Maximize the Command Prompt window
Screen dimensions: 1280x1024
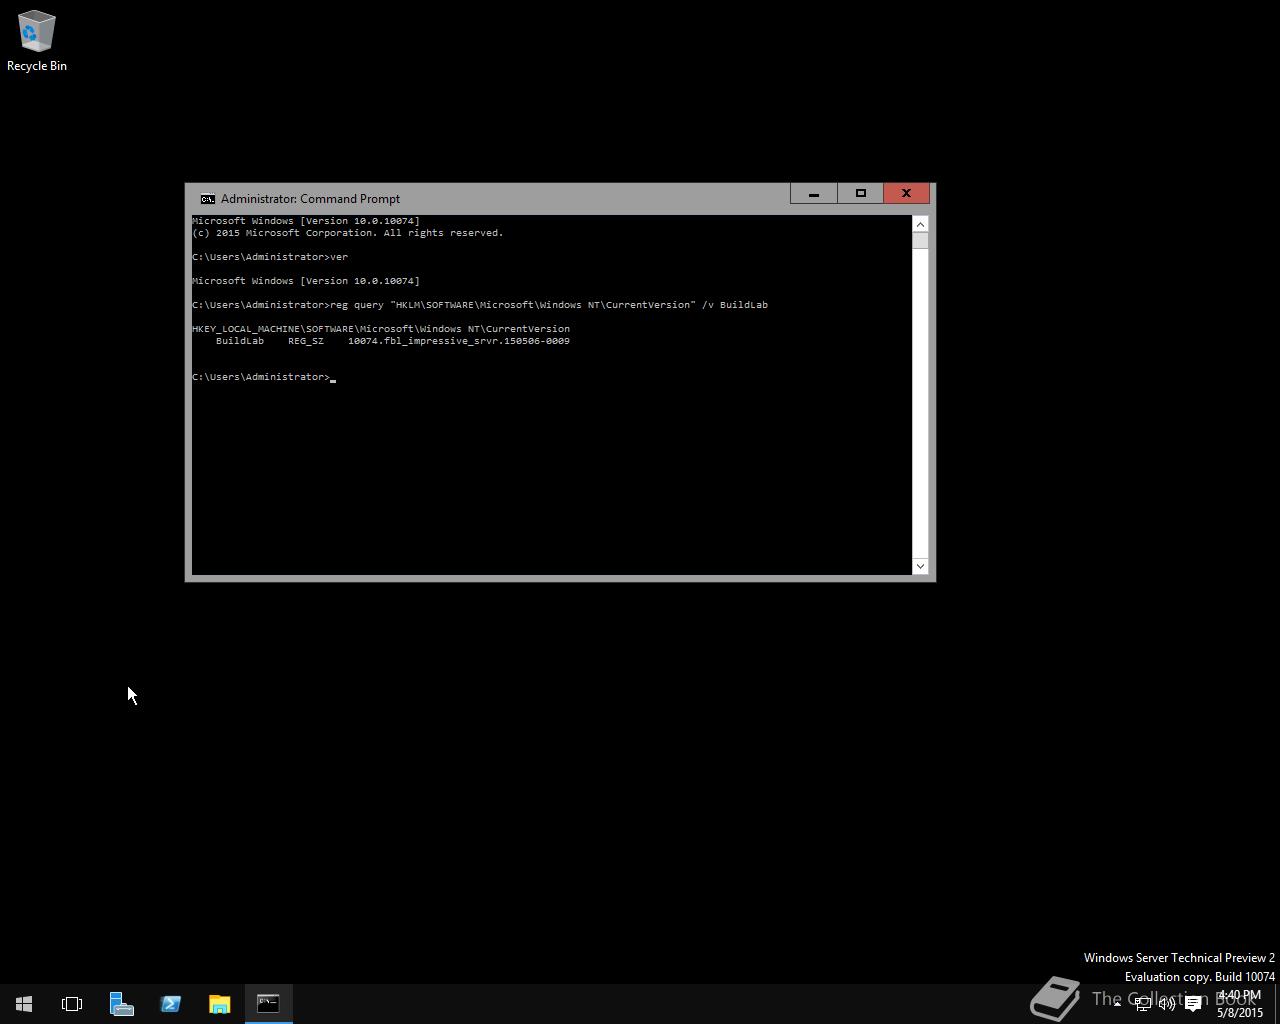click(x=860, y=194)
